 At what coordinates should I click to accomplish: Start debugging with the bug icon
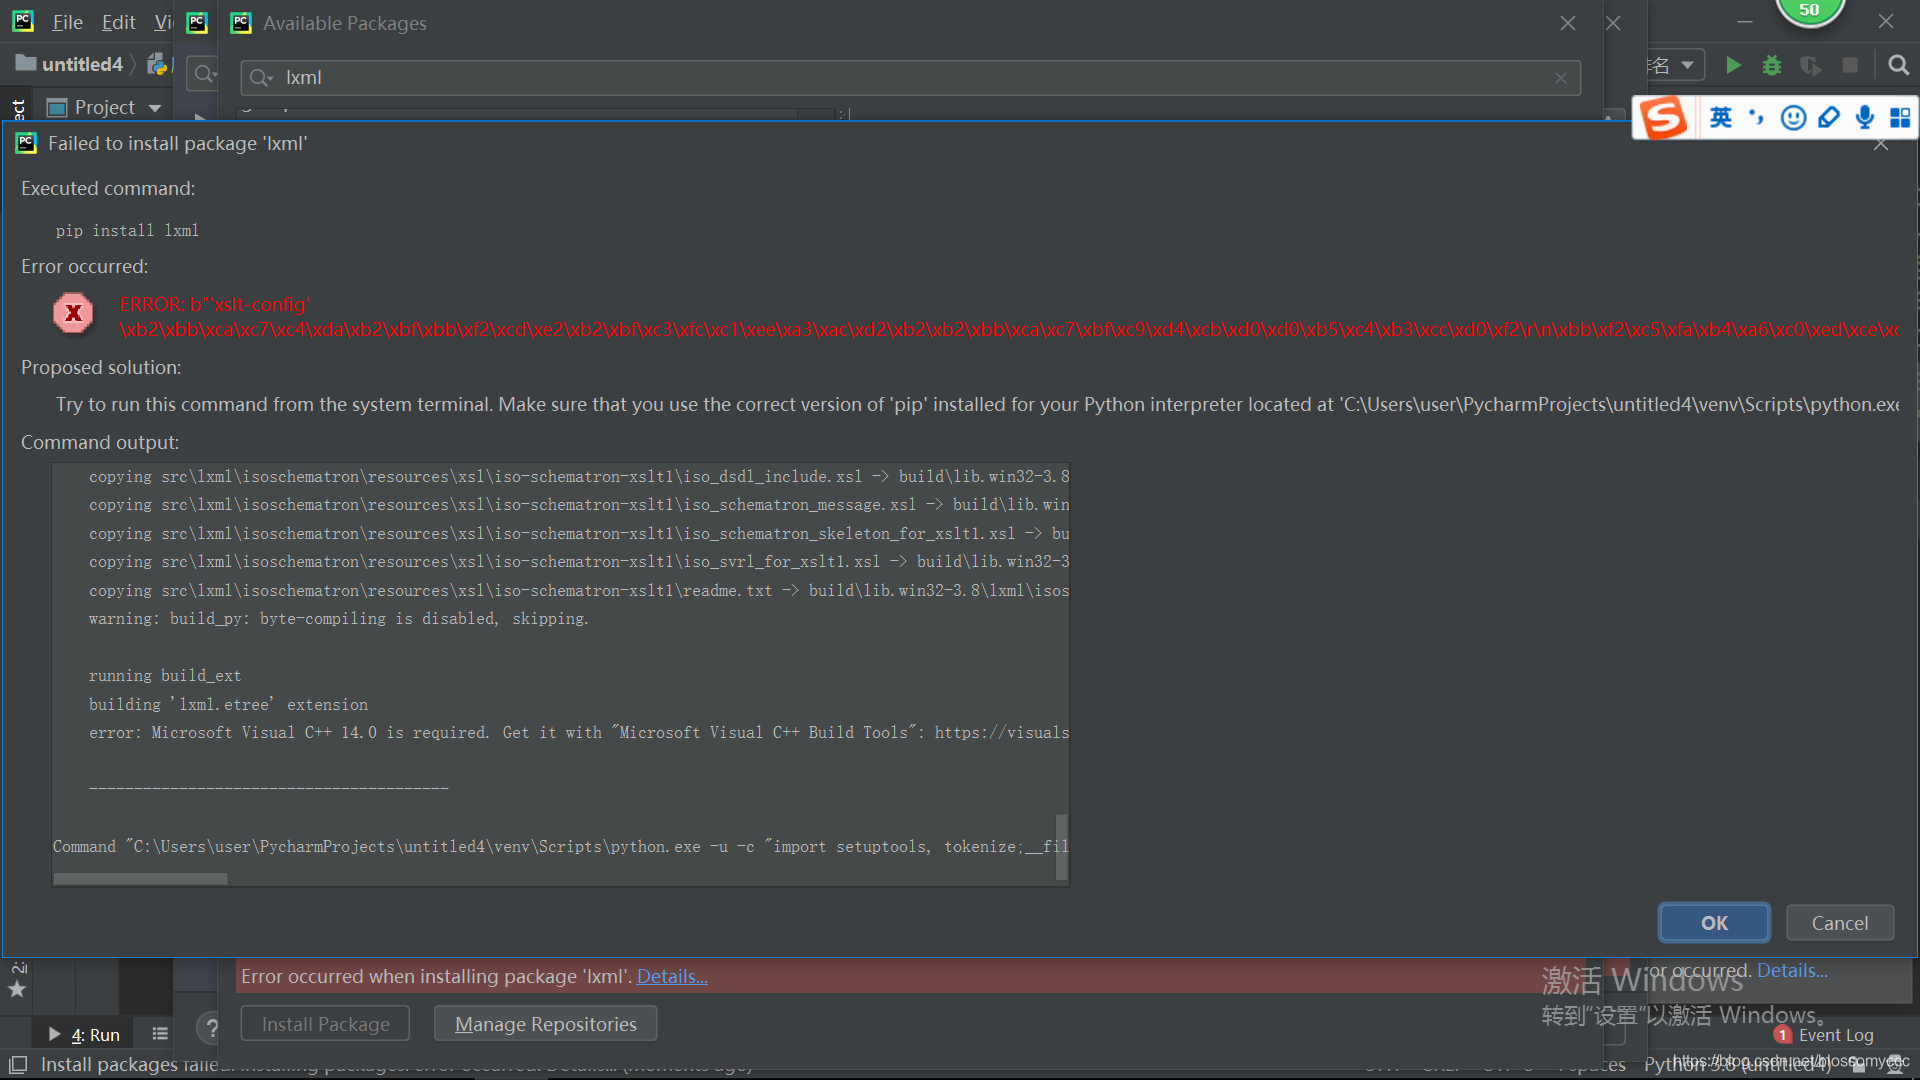(1771, 65)
